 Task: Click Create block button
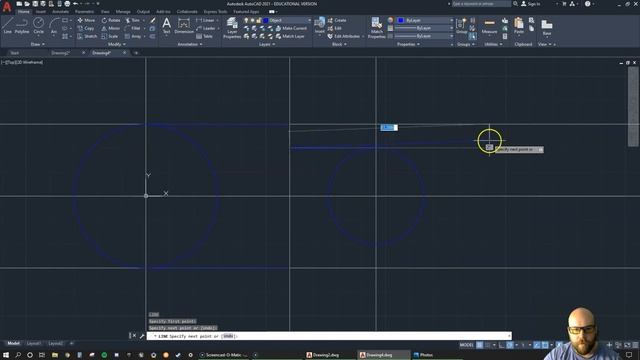[337, 20]
